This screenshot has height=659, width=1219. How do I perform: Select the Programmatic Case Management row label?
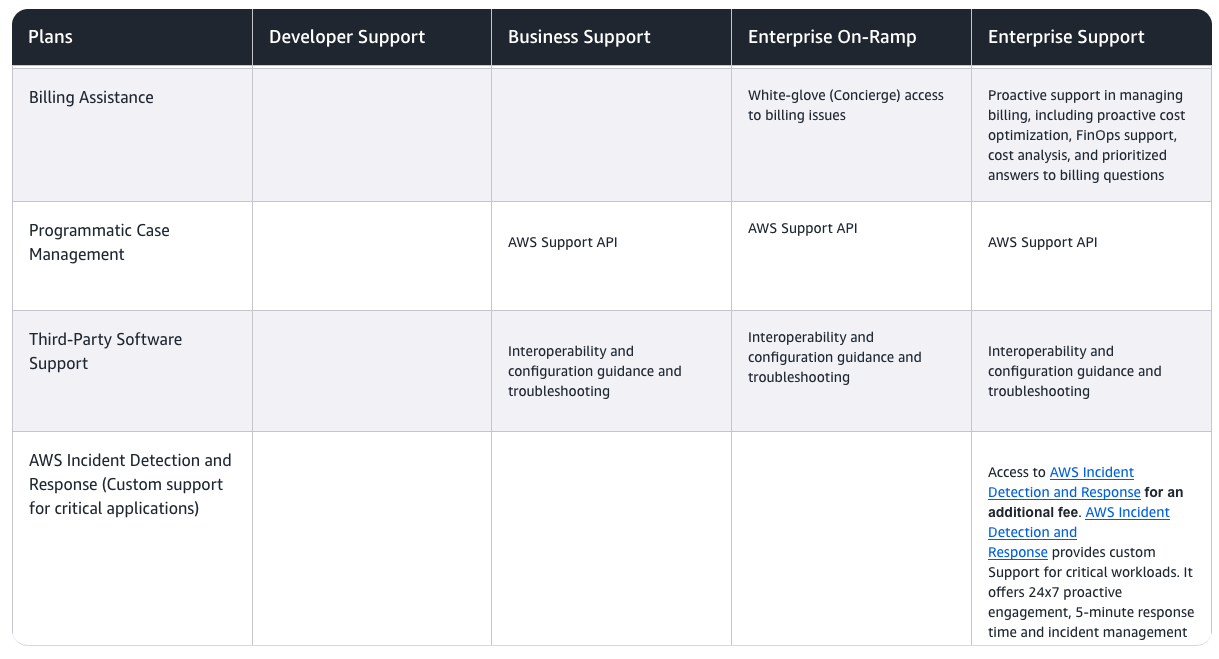(99, 242)
